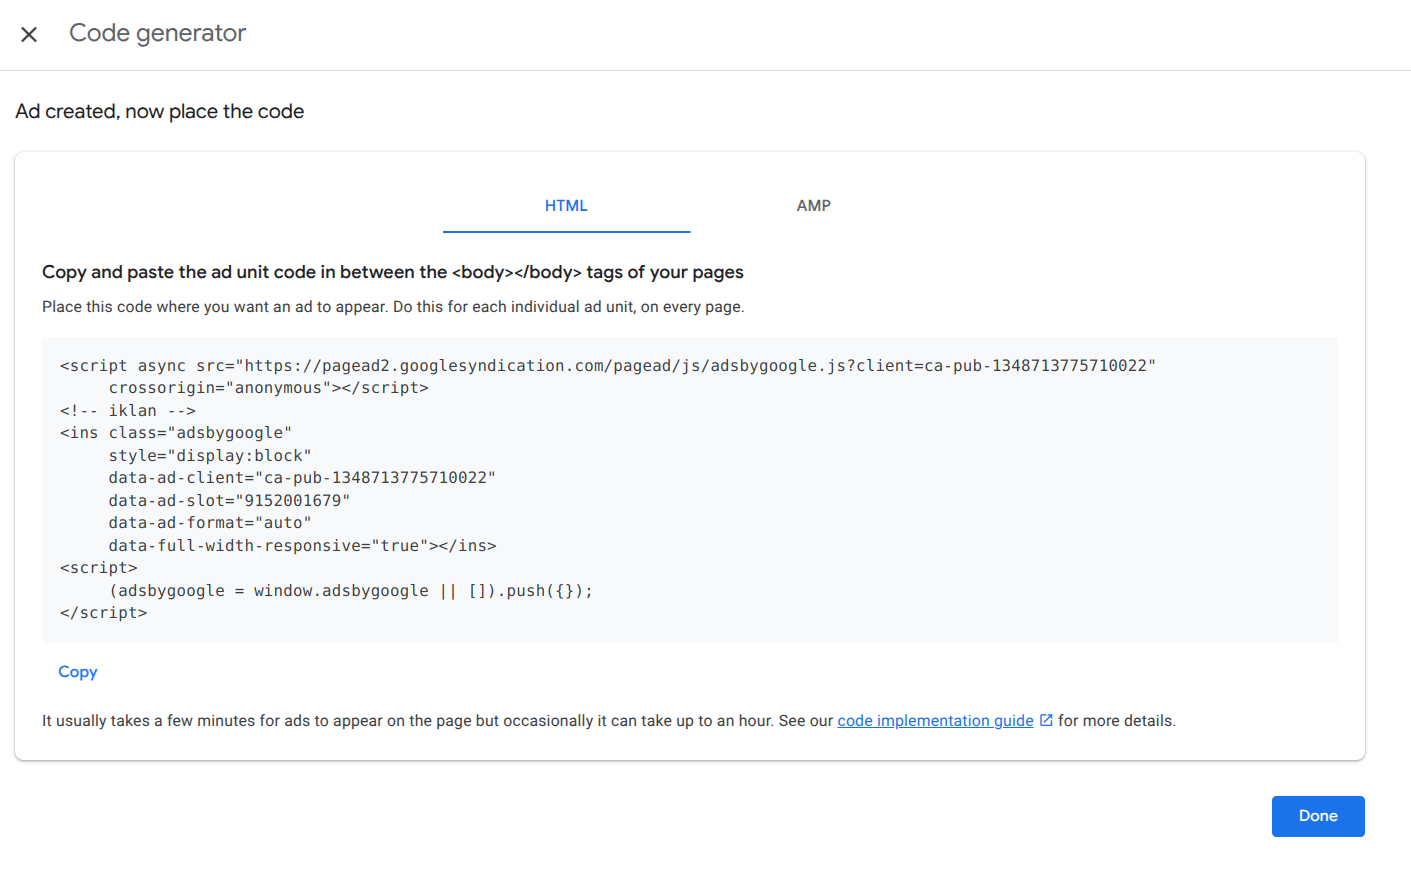Click the style="display:block" line
The image size is (1411, 889).
[x=210, y=456]
